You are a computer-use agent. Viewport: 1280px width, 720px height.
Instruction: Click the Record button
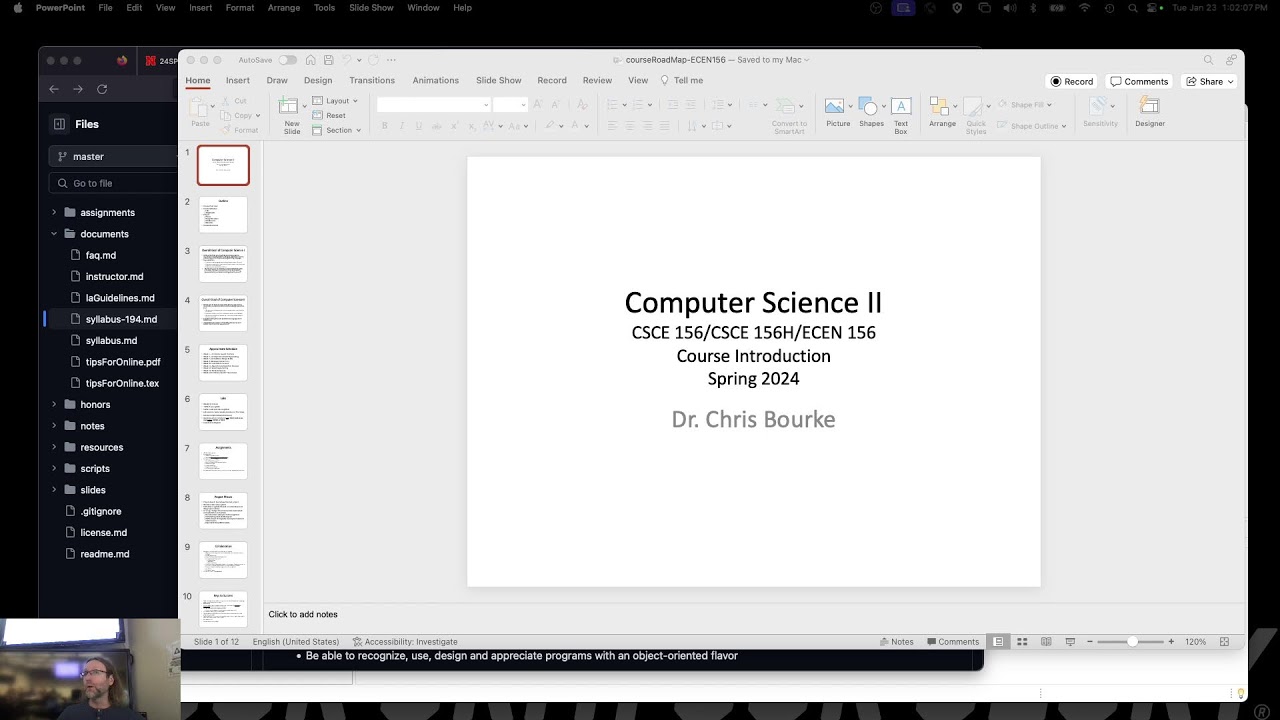[x=1071, y=81]
